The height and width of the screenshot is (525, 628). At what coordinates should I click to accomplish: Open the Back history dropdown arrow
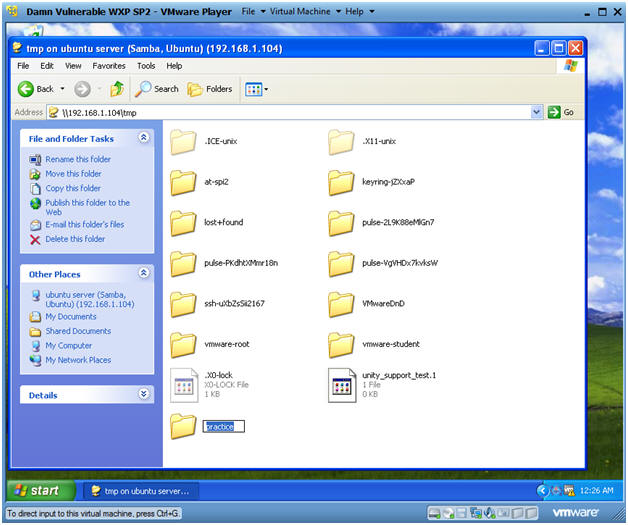[x=62, y=89]
